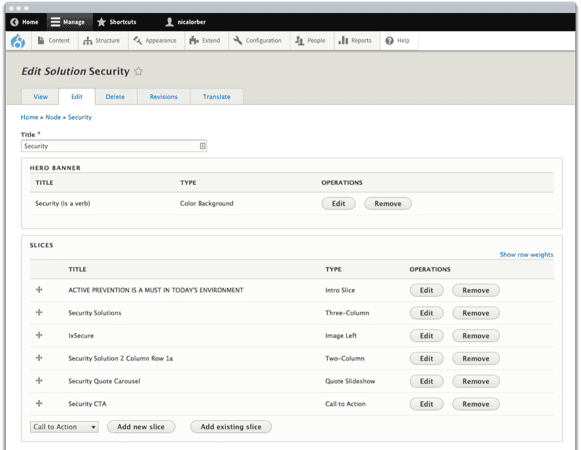Viewport: 581px width, 450px height.
Task: Open the Configuration menu
Action: pos(258,40)
